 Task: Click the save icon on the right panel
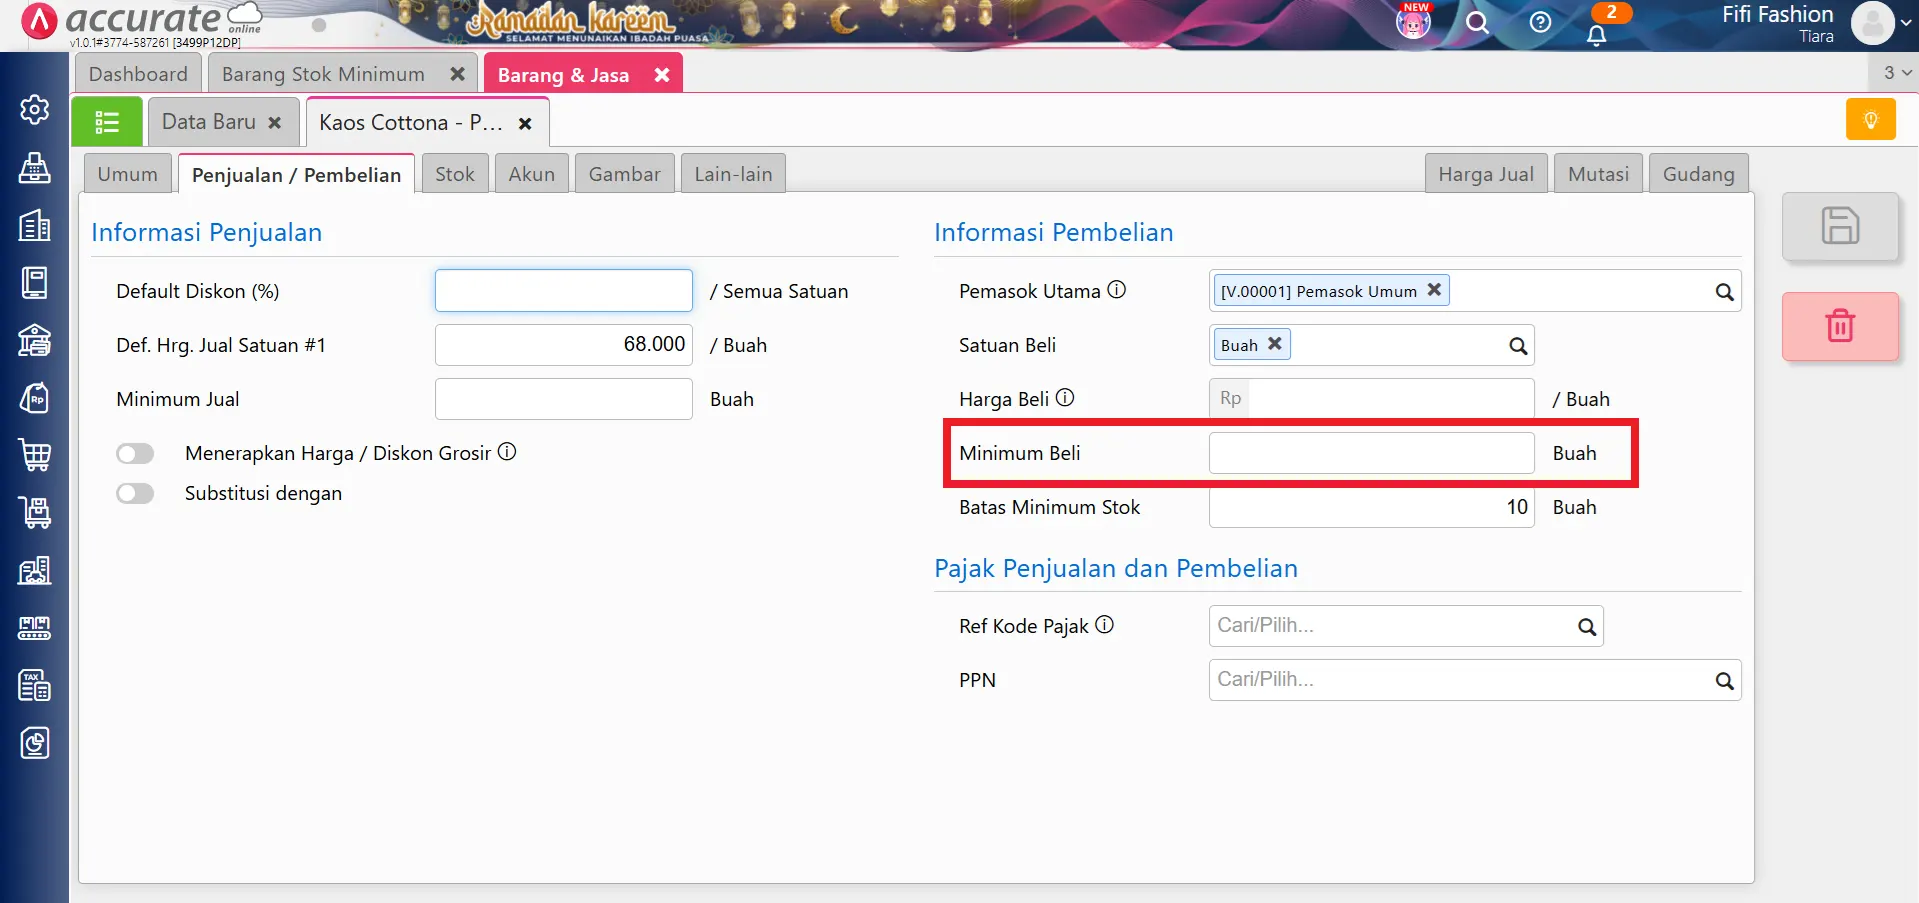(x=1841, y=226)
